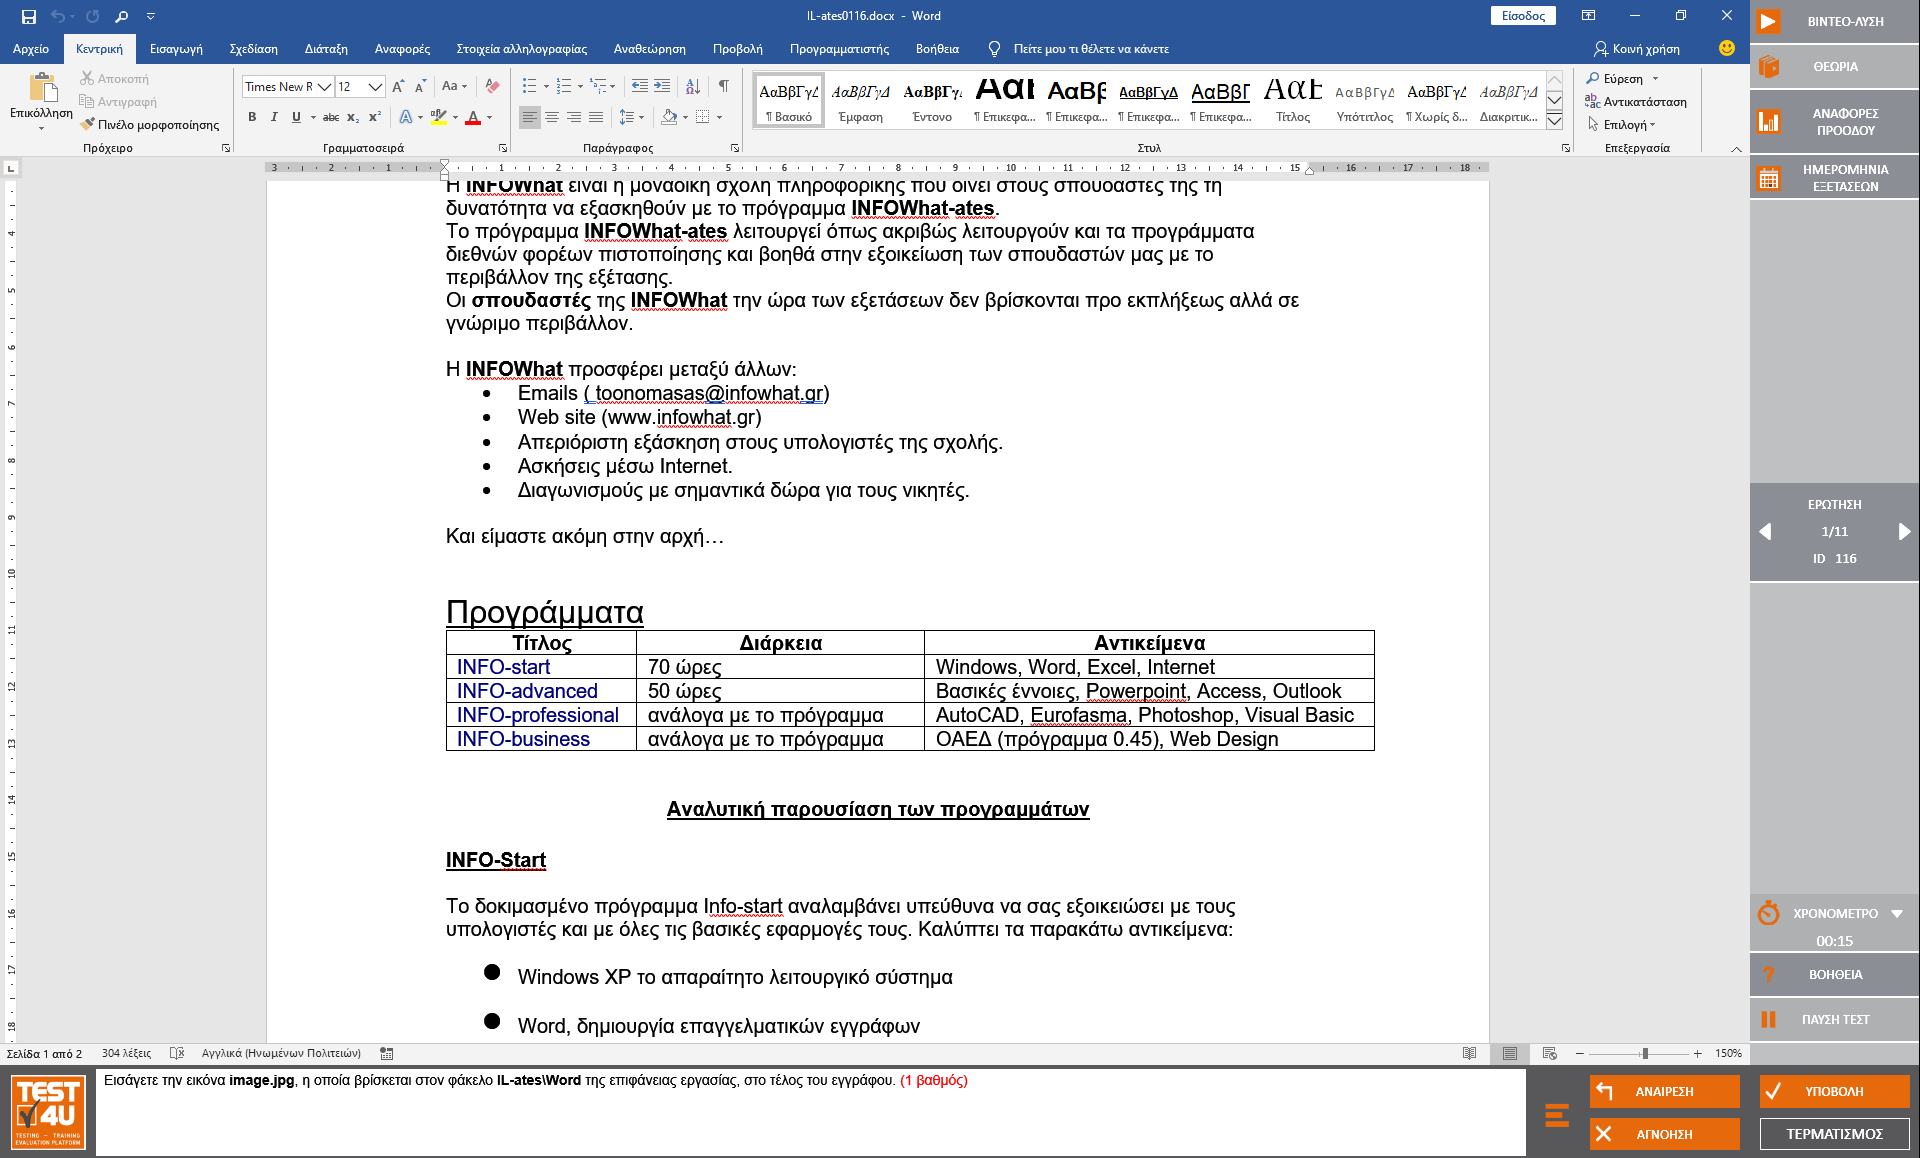The image size is (1920, 1158).
Task: Toggle Strikethrough (abc) formatting
Action: click(x=331, y=117)
